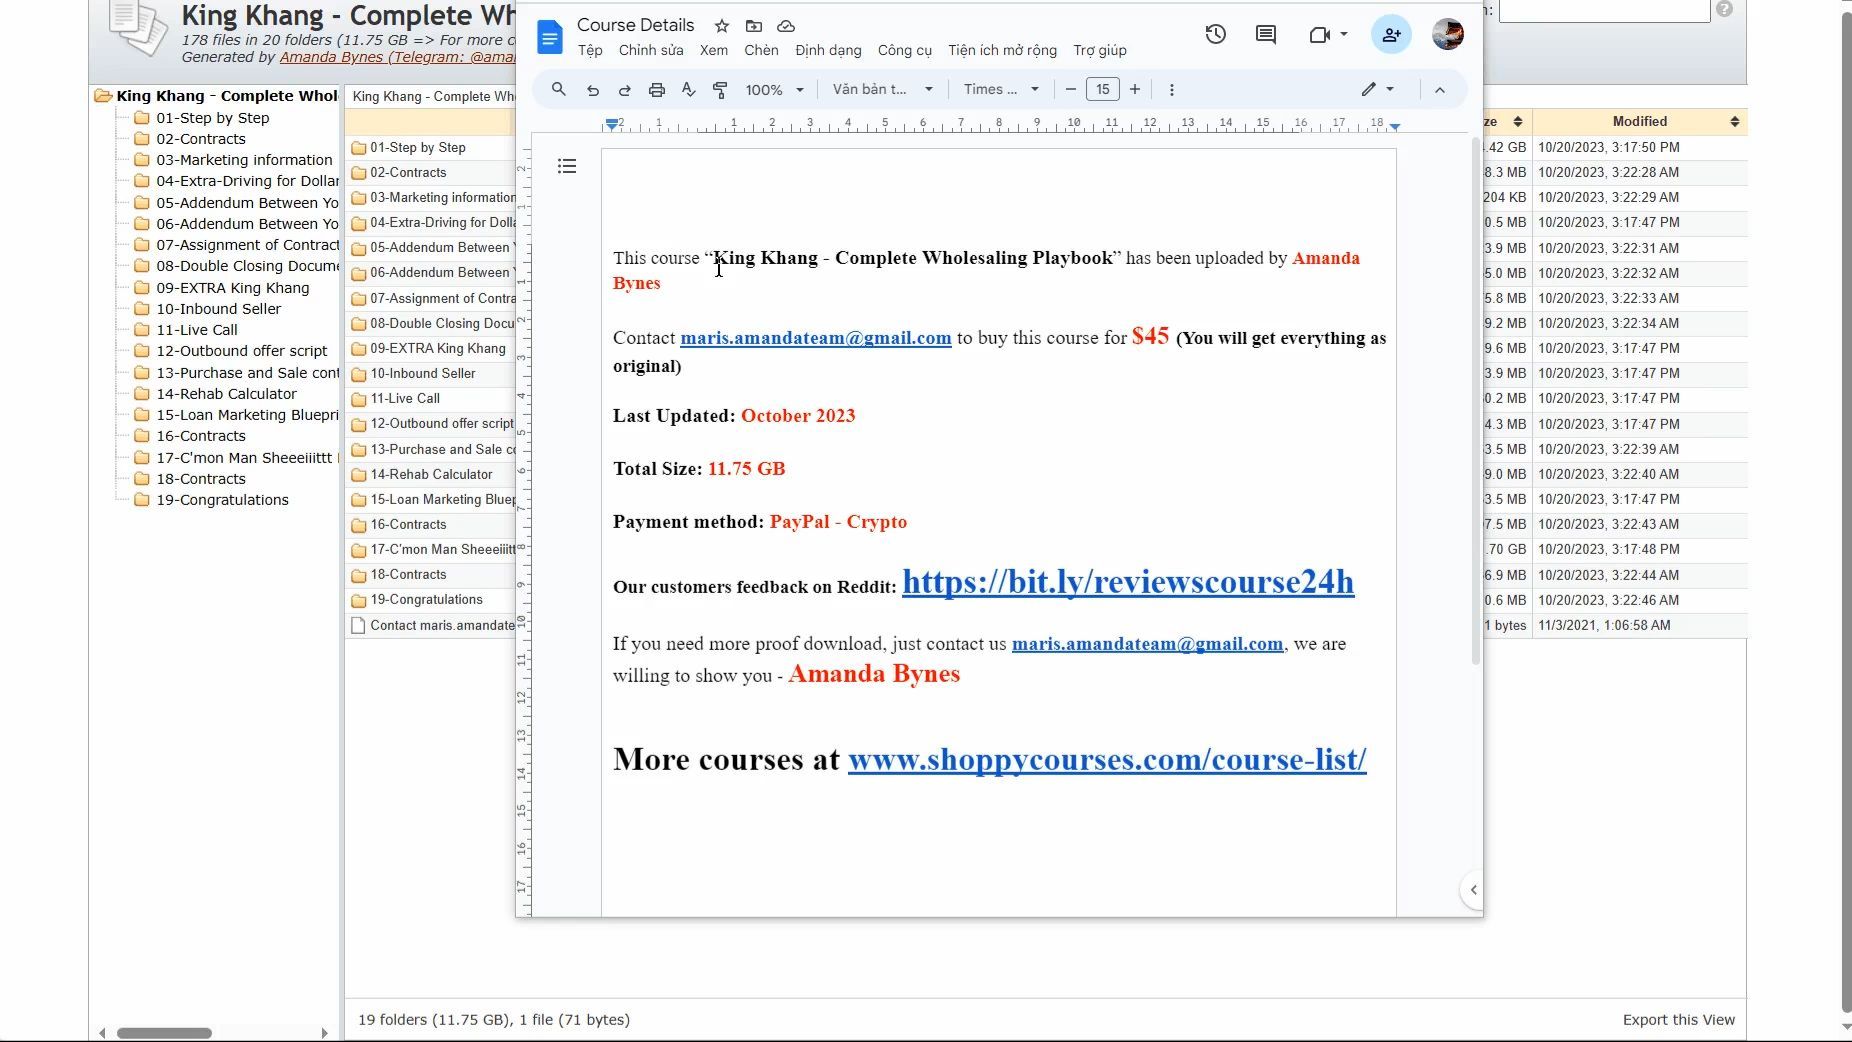Show the document outline icon
Image resolution: width=1852 pixels, height=1042 pixels.
(567, 166)
